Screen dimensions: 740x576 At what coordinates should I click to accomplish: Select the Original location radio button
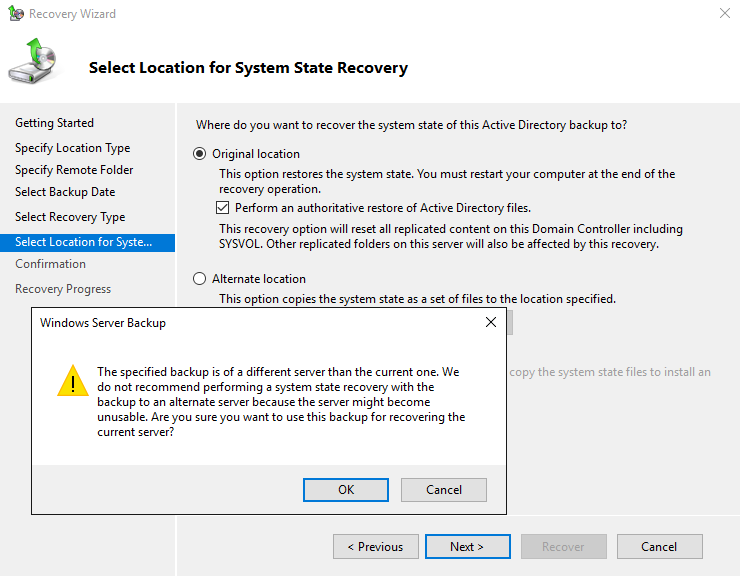200,154
